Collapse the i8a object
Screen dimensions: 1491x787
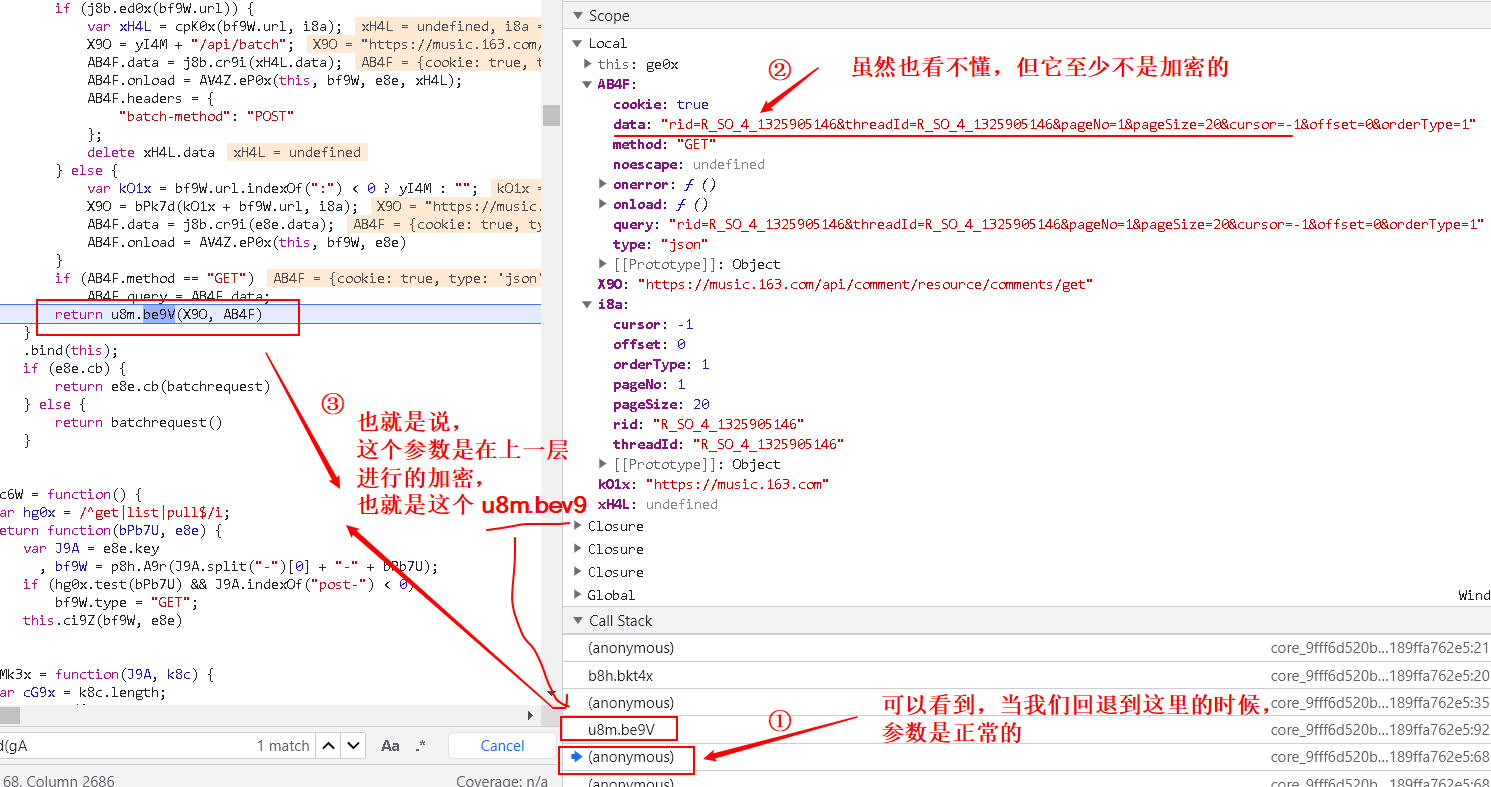589,304
